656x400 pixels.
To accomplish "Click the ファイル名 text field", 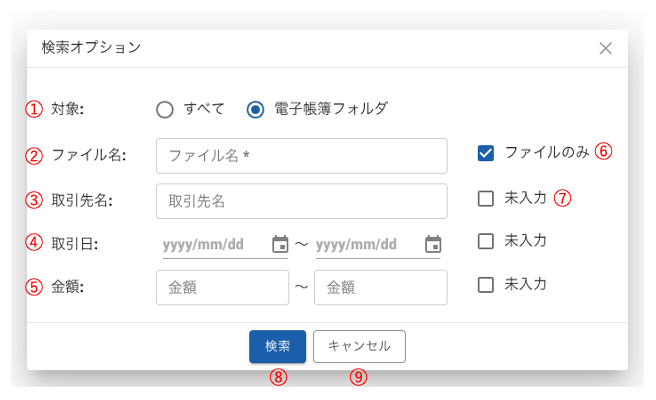I will 301,156.
